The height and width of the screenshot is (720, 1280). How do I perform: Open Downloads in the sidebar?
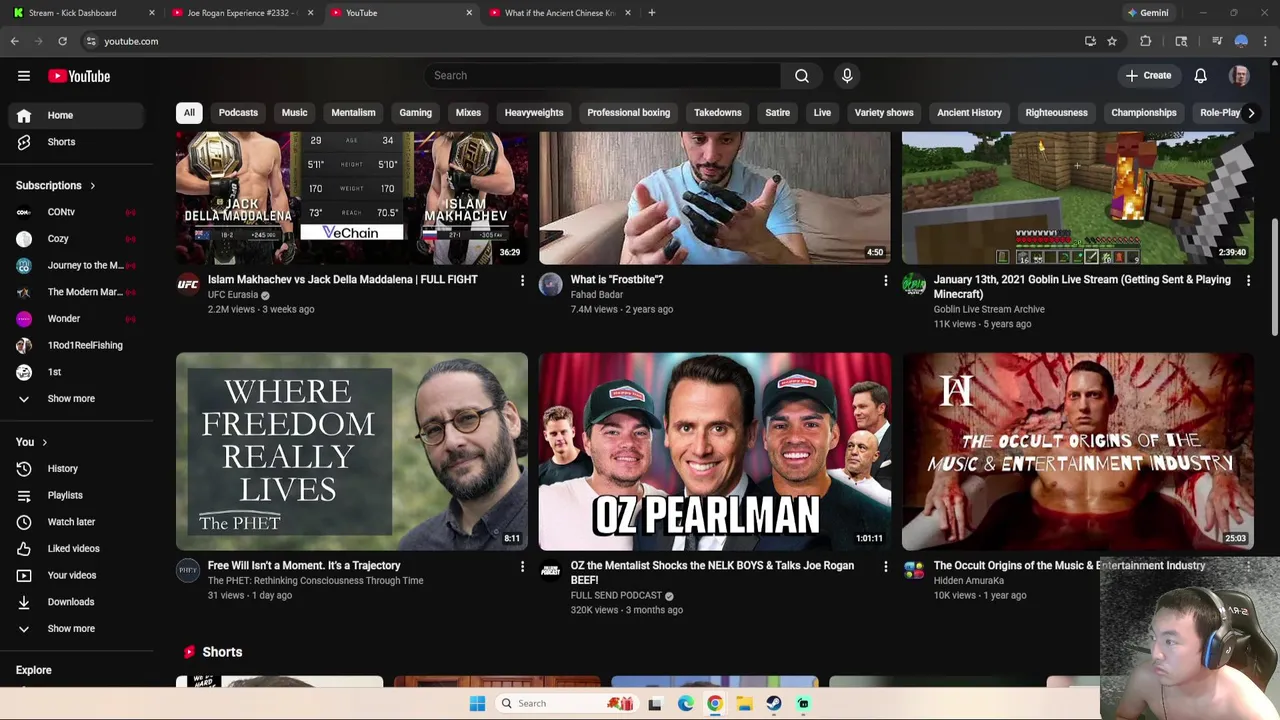76,602
